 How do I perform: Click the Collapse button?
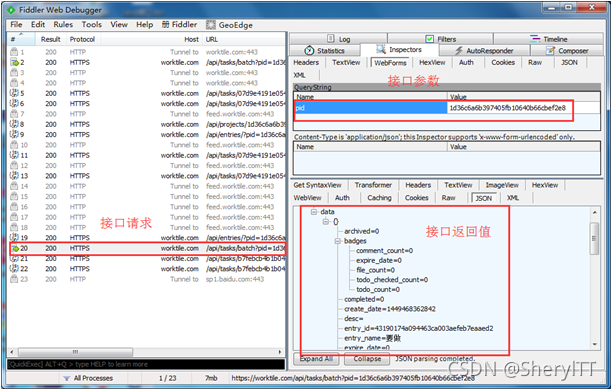pyautogui.click(x=367, y=359)
